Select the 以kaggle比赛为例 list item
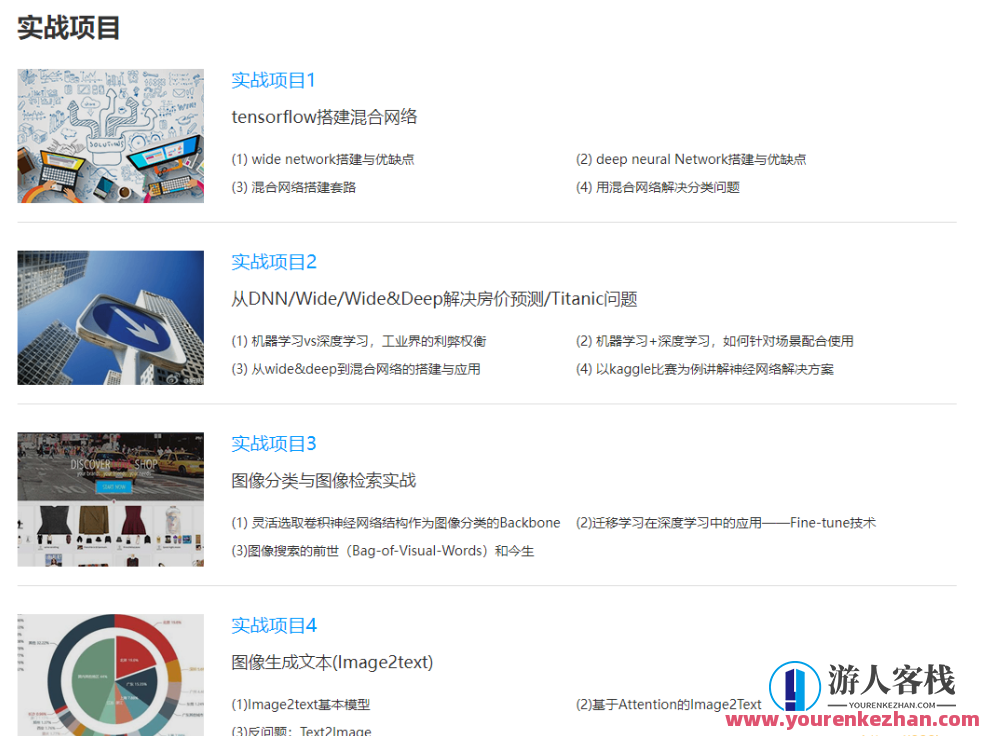985x736 pixels. click(707, 368)
